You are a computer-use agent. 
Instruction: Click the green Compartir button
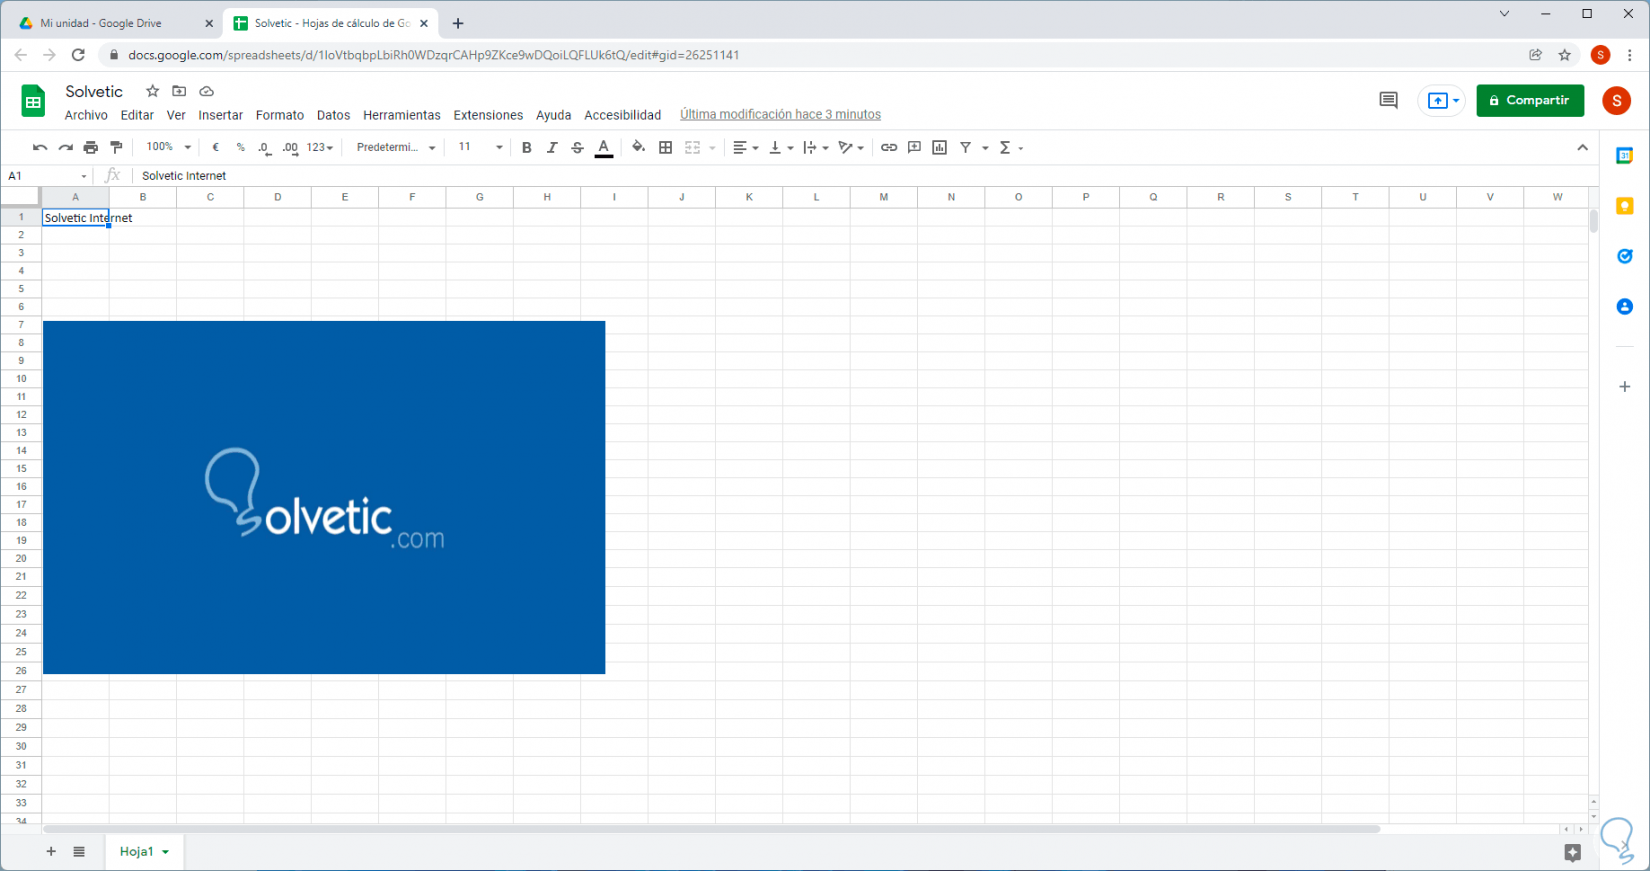point(1530,100)
